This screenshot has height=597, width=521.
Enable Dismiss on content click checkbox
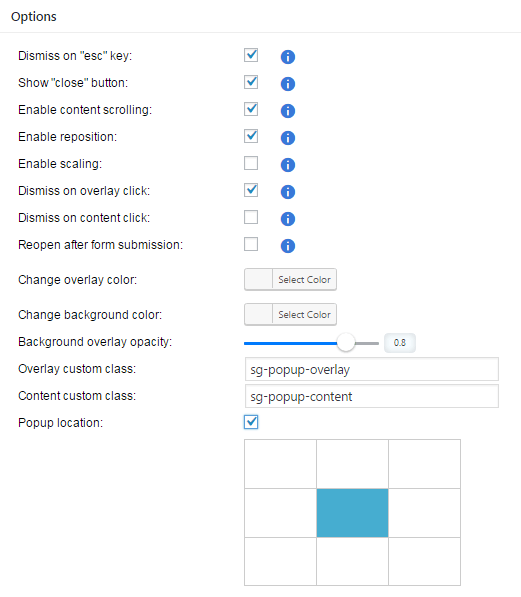click(x=251, y=217)
